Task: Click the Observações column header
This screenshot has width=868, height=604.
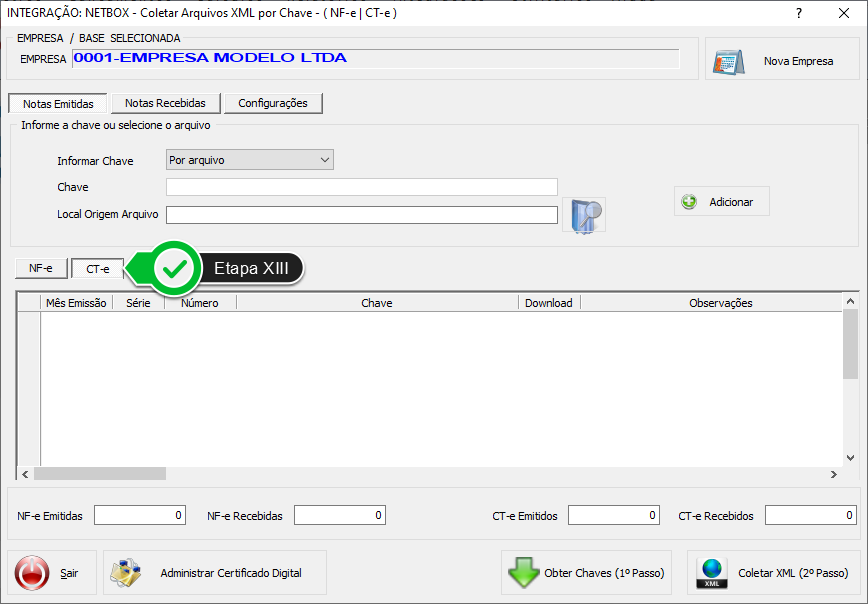Action: pyautogui.click(x=721, y=303)
